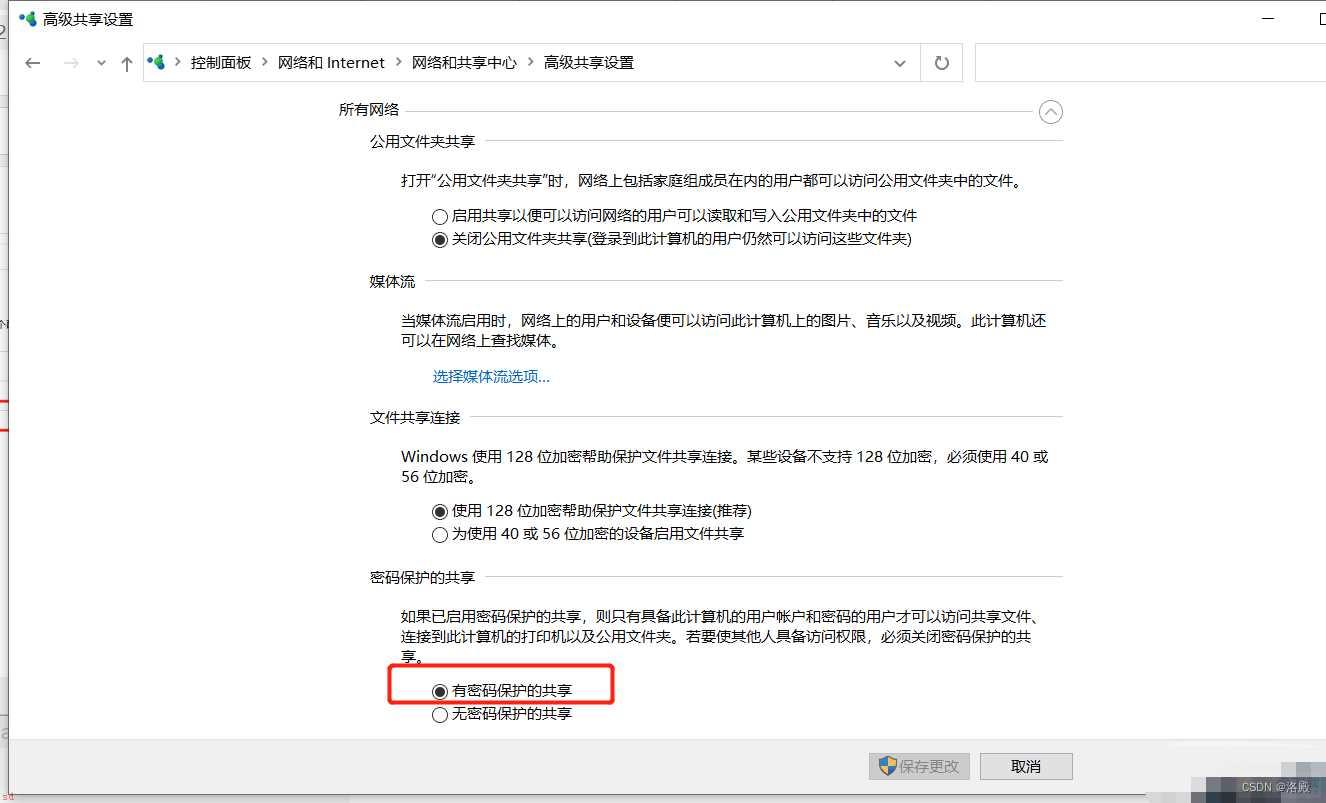Click the back navigation arrow
Image resolution: width=1326 pixels, height=803 pixels.
tap(33, 63)
